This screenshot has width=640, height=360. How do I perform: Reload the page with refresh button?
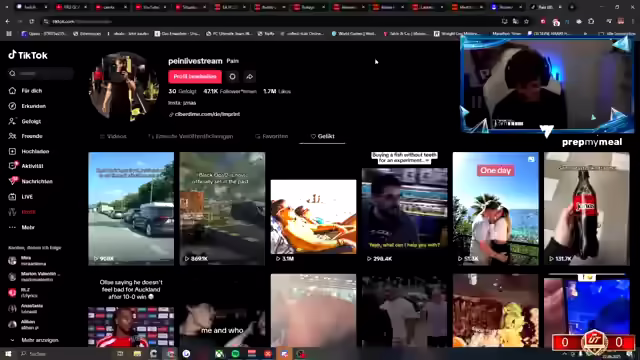pos(32,21)
